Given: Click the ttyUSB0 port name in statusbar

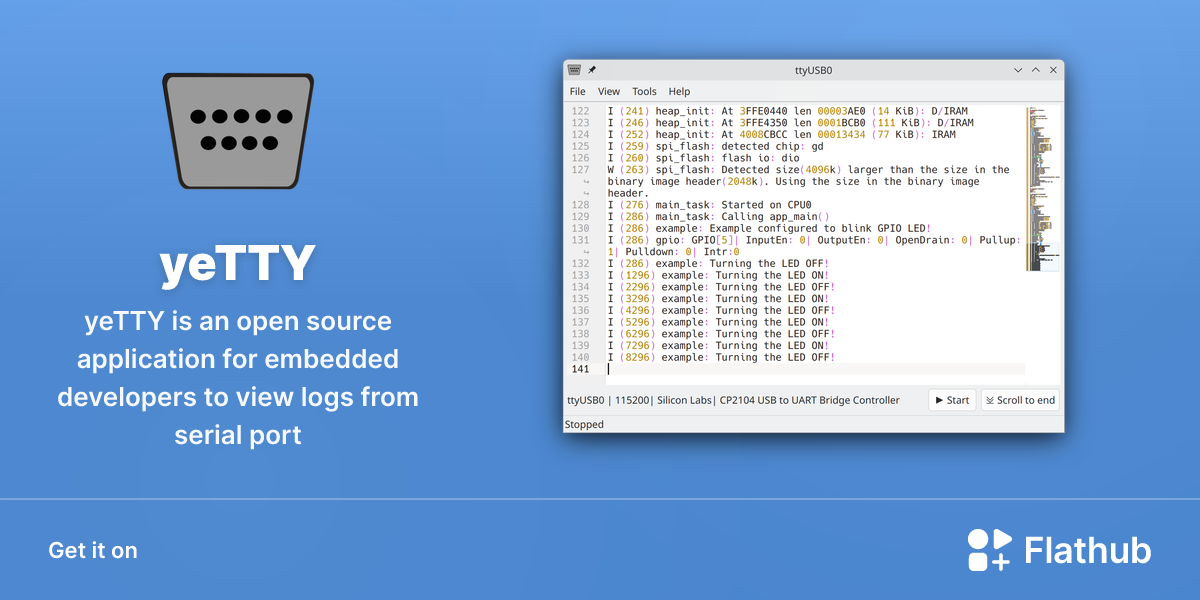Looking at the screenshot, I should coord(586,400).
